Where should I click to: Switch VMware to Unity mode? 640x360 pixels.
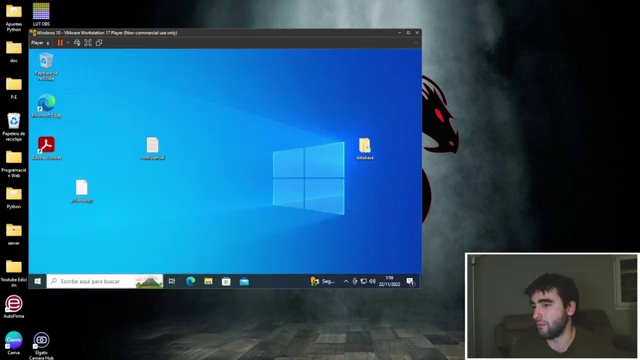point(99,43)
